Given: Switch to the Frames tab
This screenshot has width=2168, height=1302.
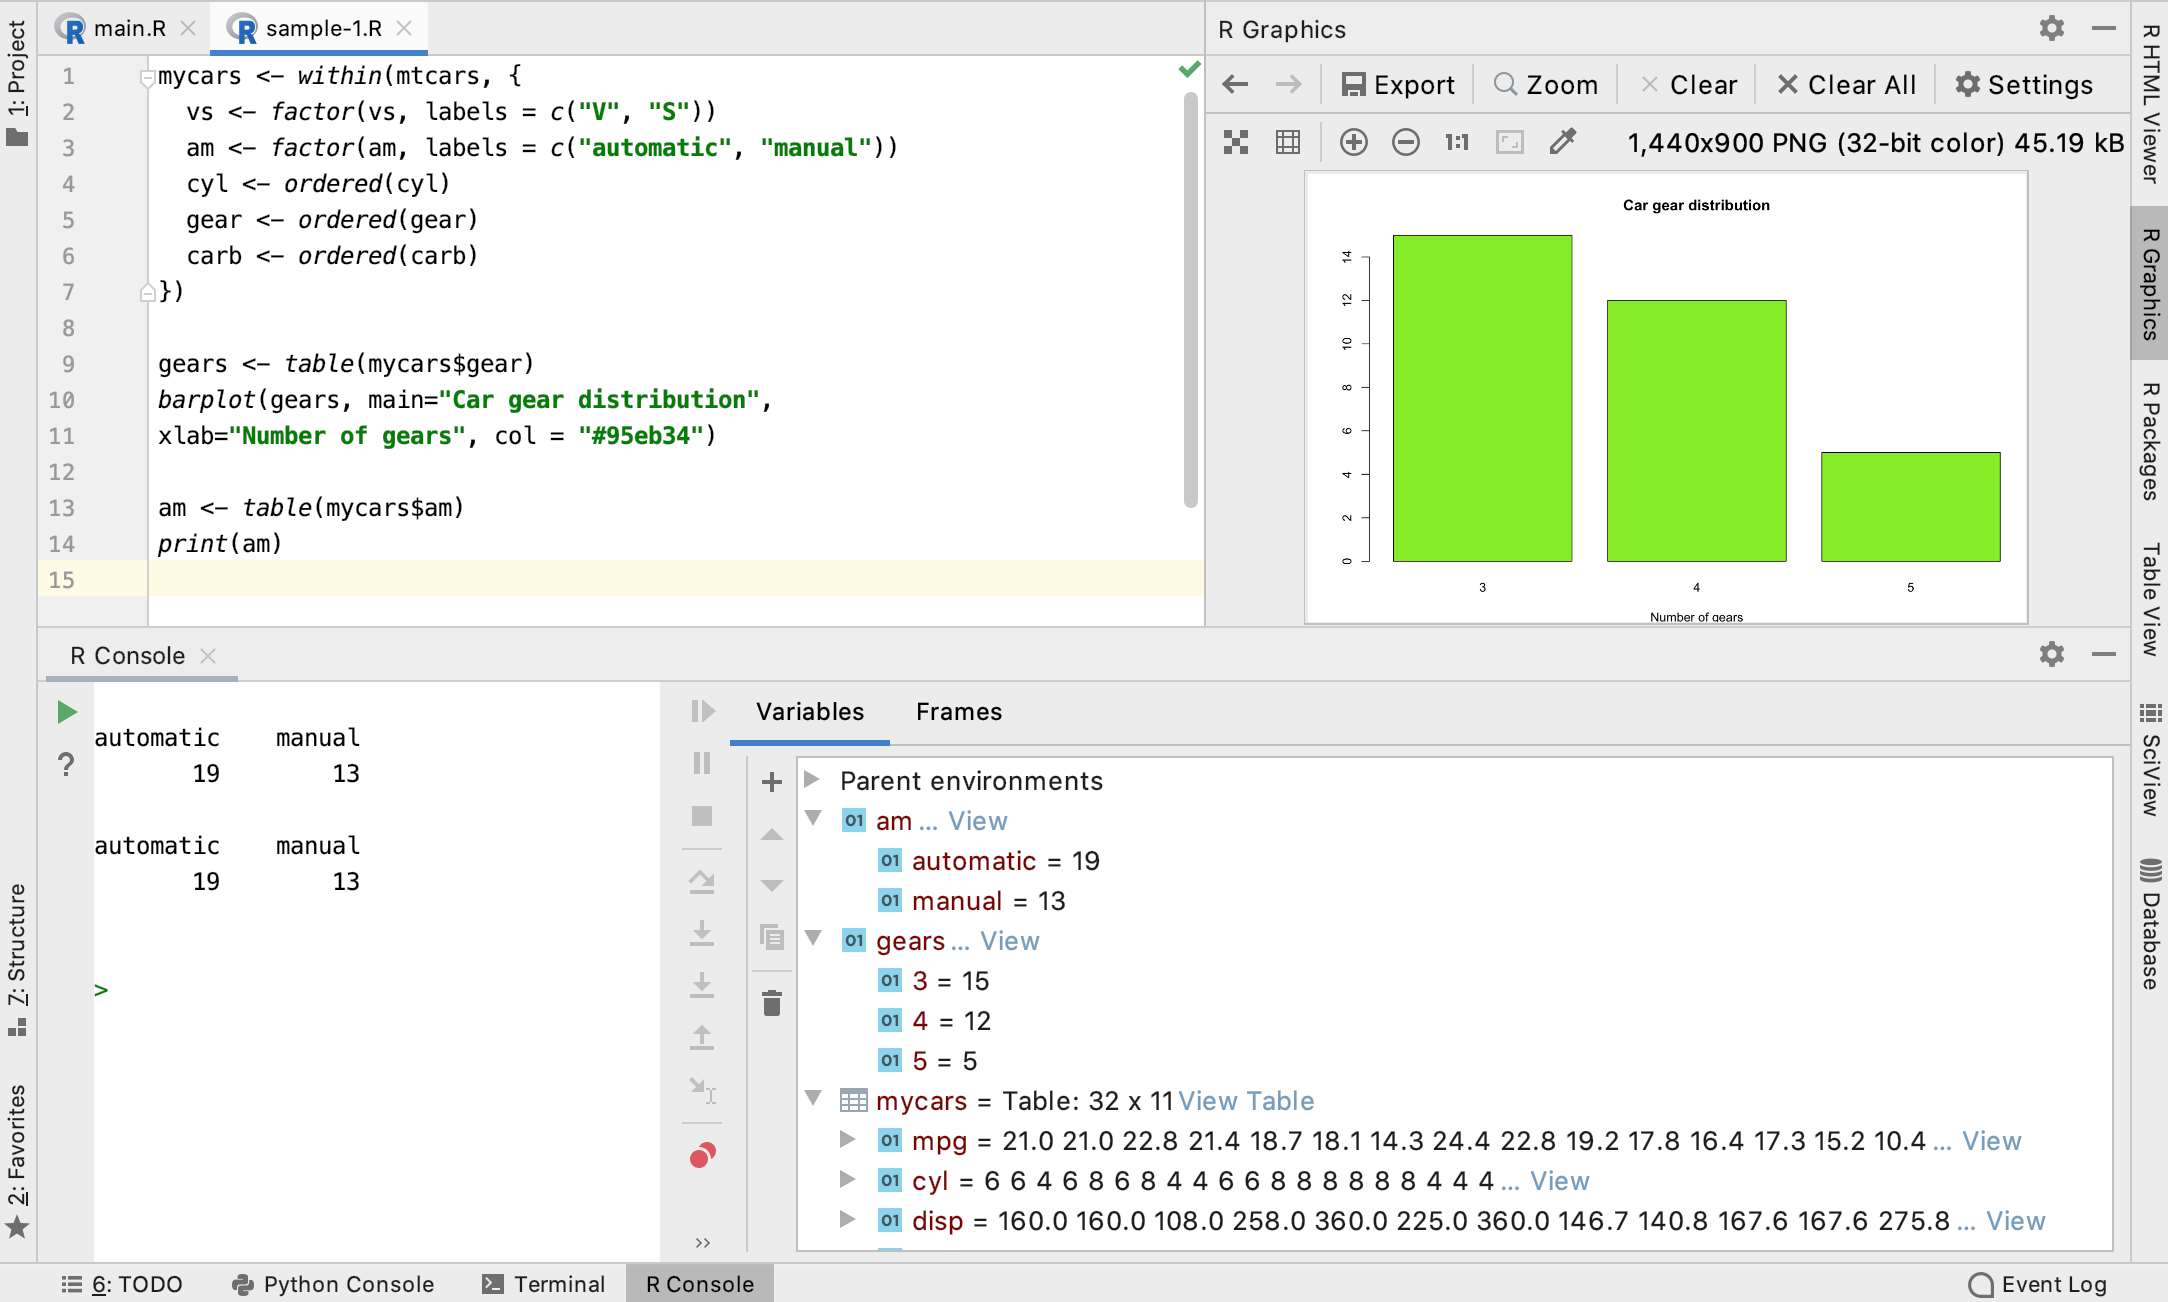Looking at the screenshot, I should [x=959, y=712].
